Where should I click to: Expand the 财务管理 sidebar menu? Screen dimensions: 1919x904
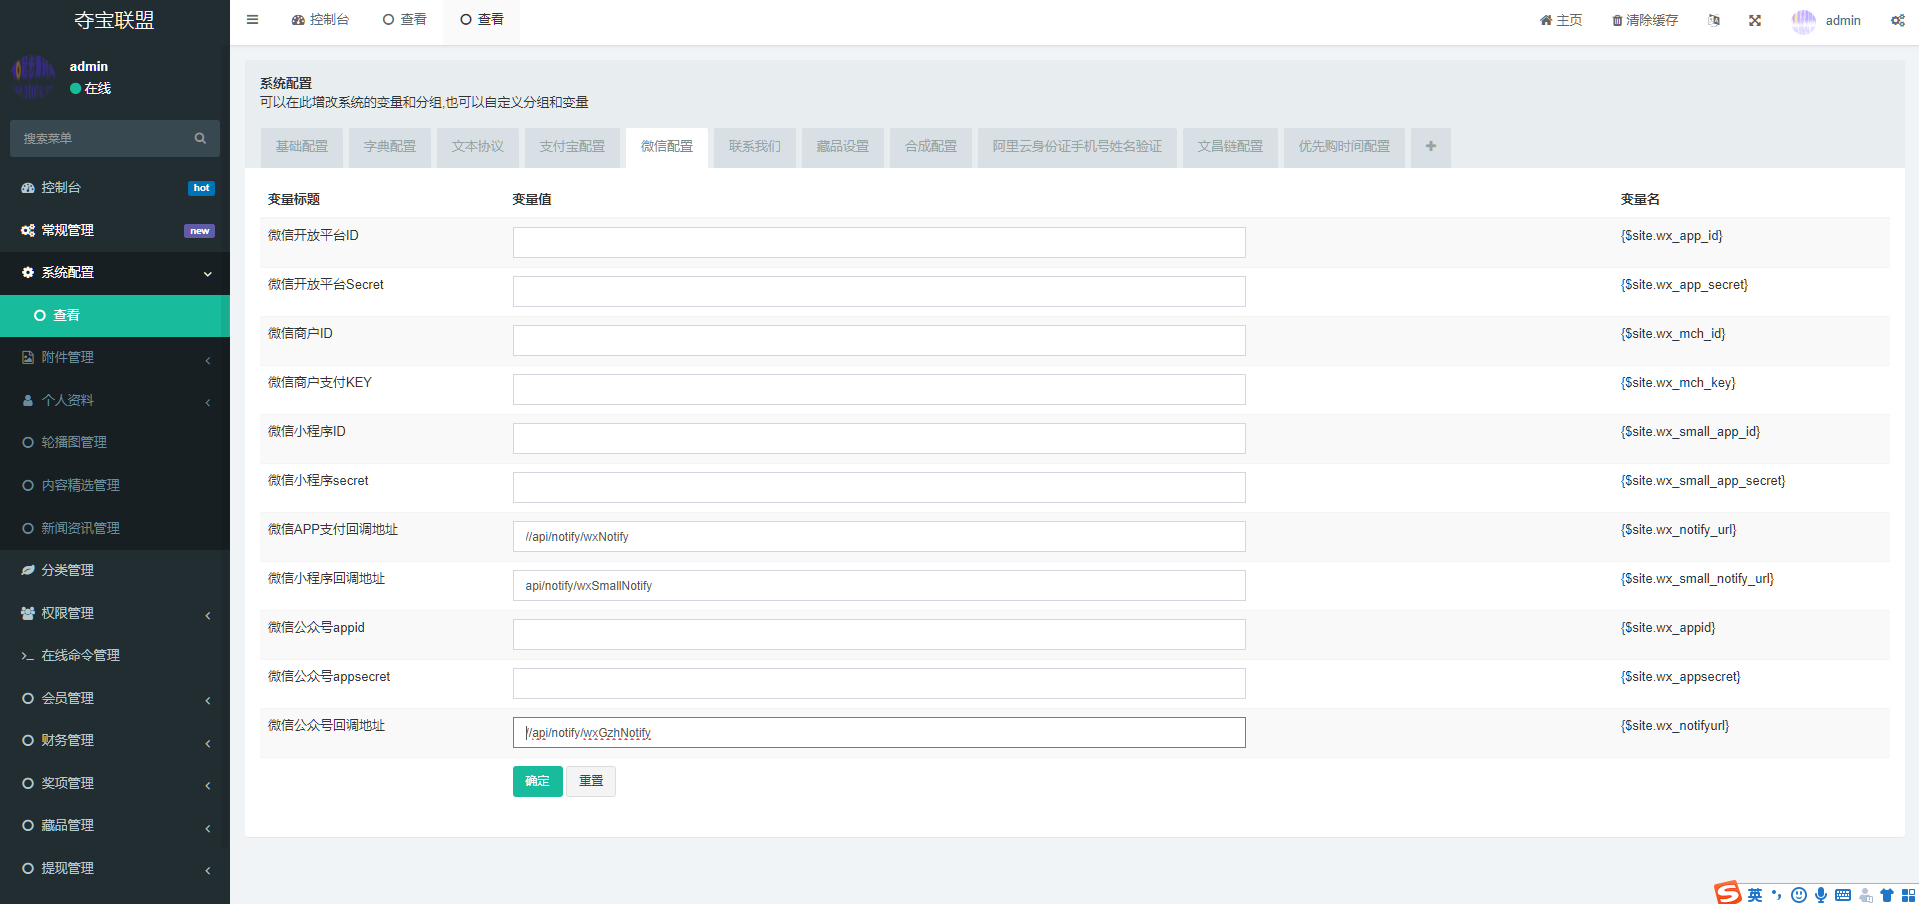(115, 741)
